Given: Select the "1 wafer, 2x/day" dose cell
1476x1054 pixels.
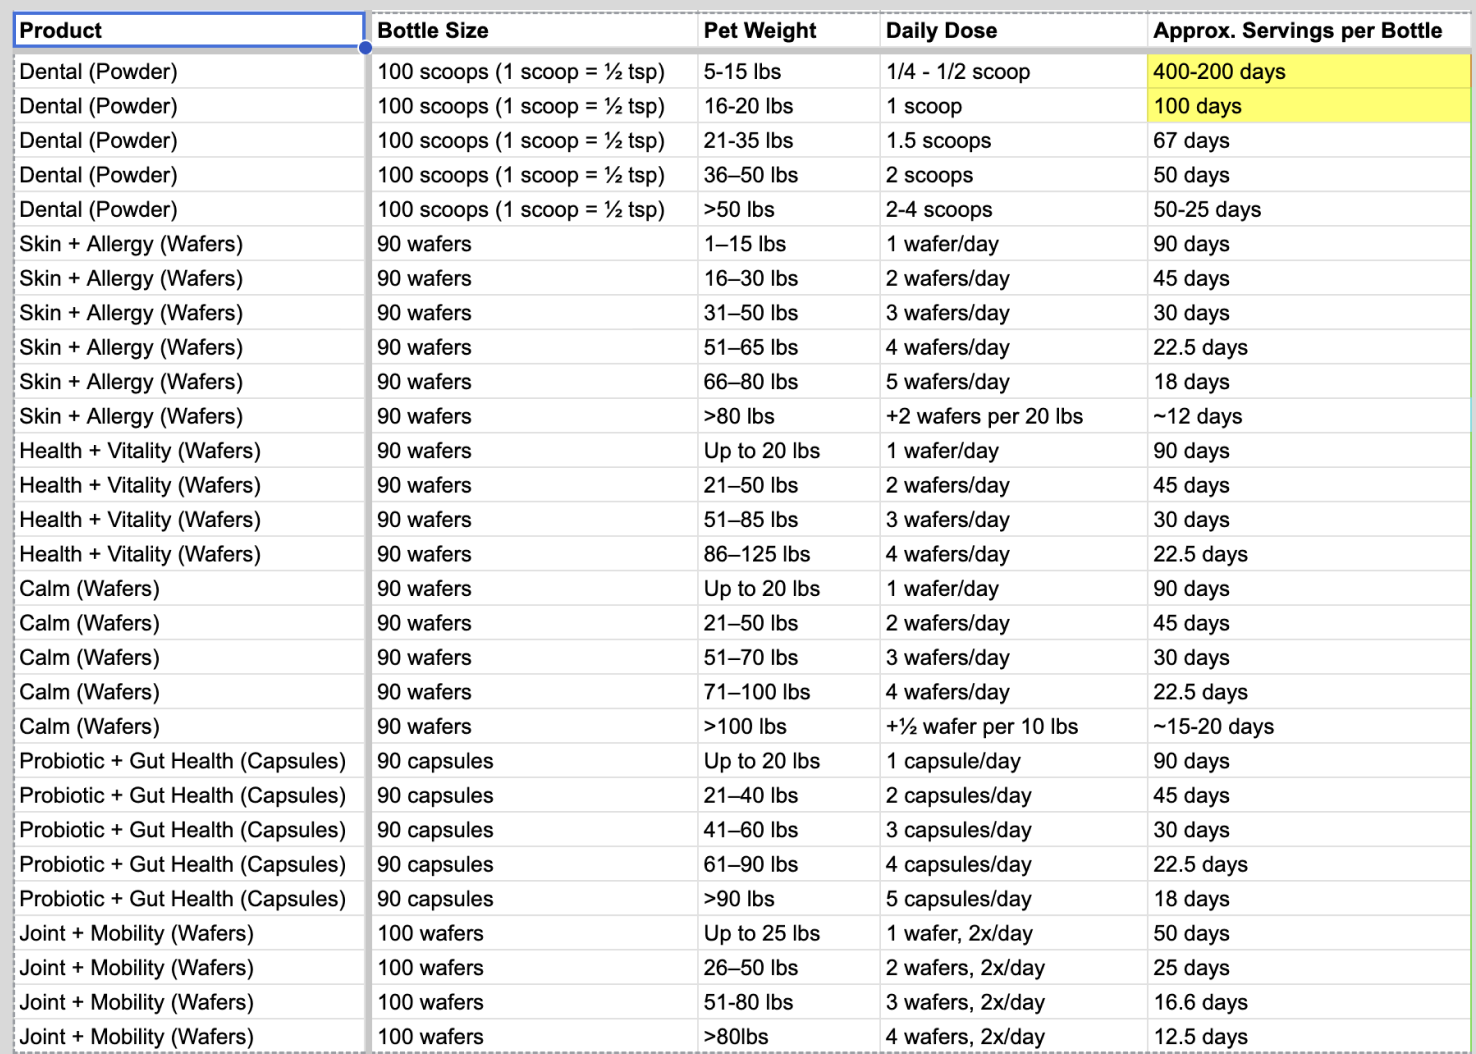Looking at the screenshot, I should coord(1013,934).
